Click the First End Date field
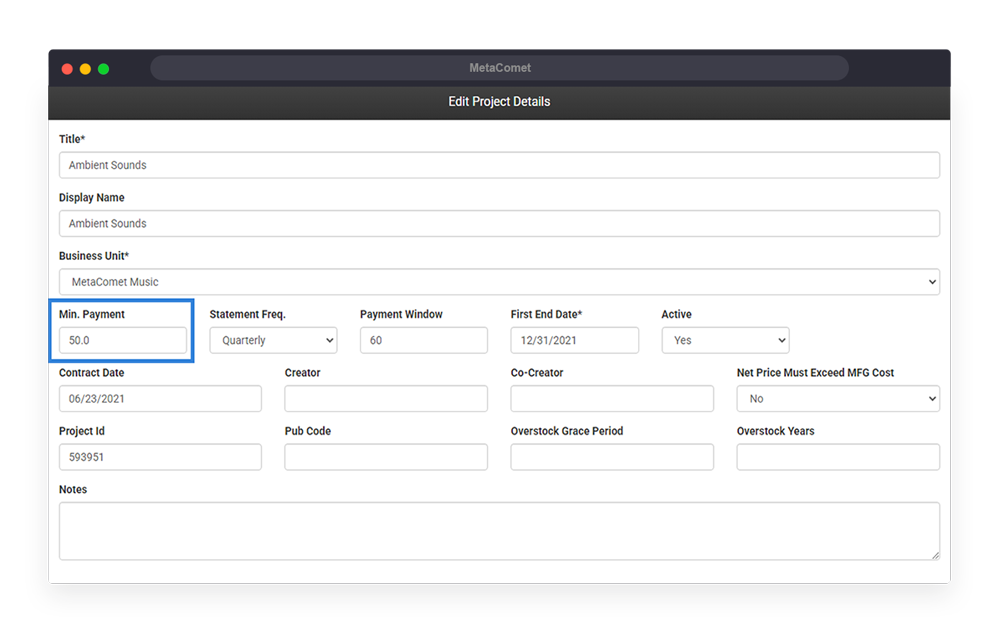 point(575,341)
